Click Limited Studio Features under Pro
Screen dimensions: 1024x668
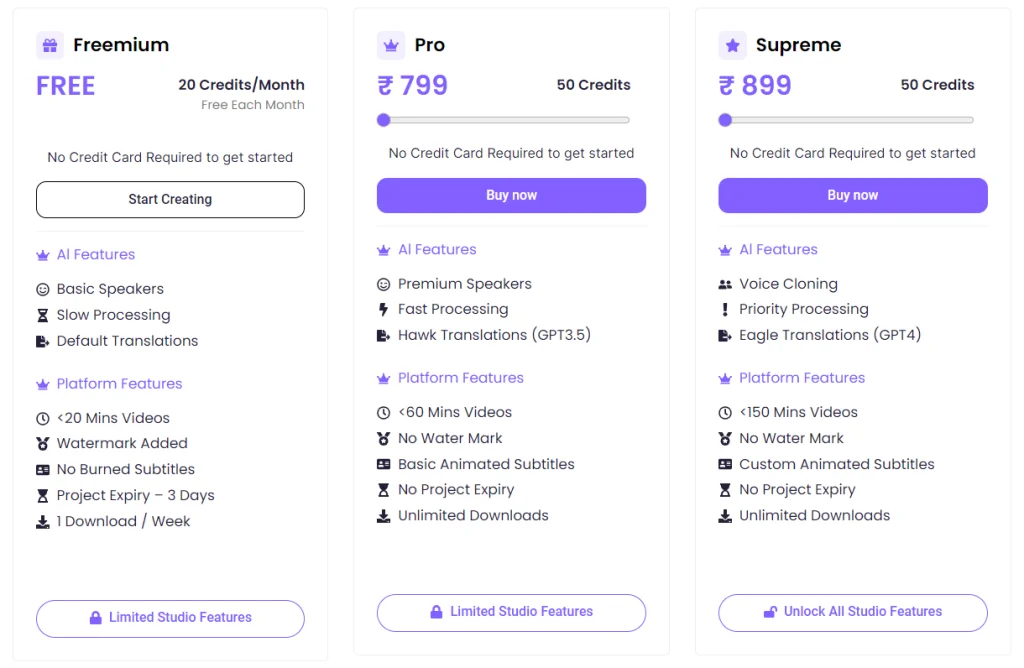point(511,612)
